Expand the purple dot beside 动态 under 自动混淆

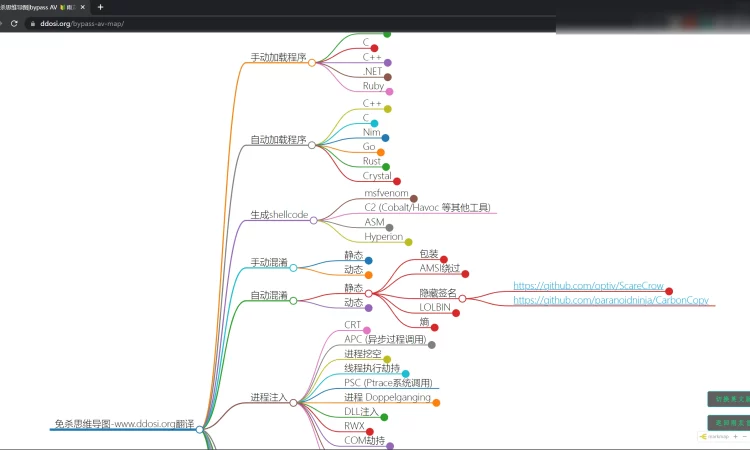pos(368,308)
